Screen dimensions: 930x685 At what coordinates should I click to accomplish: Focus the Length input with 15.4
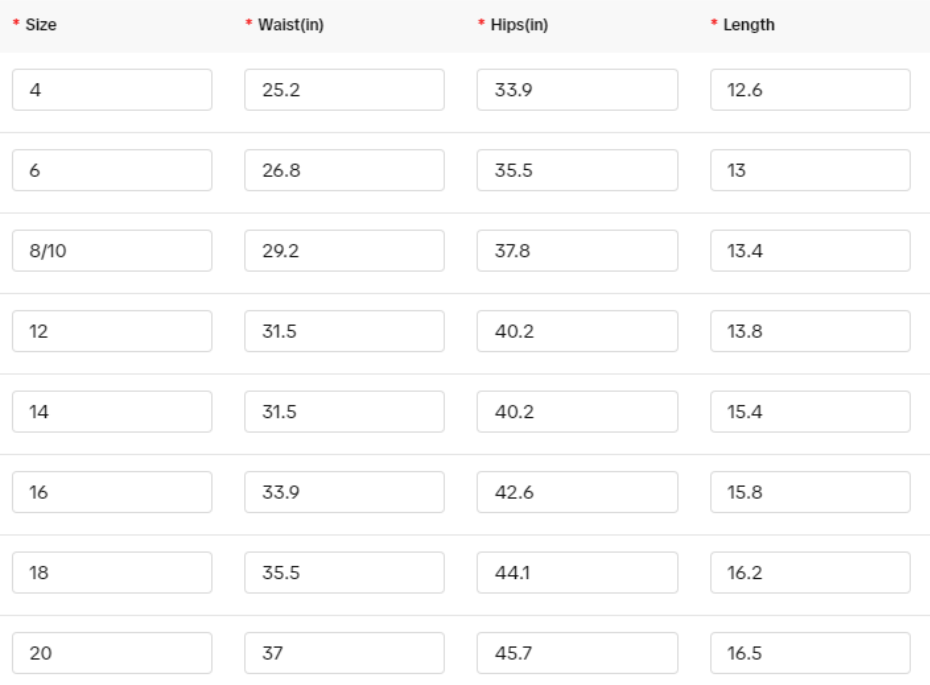pyautogui.click(x=810, y=411)
